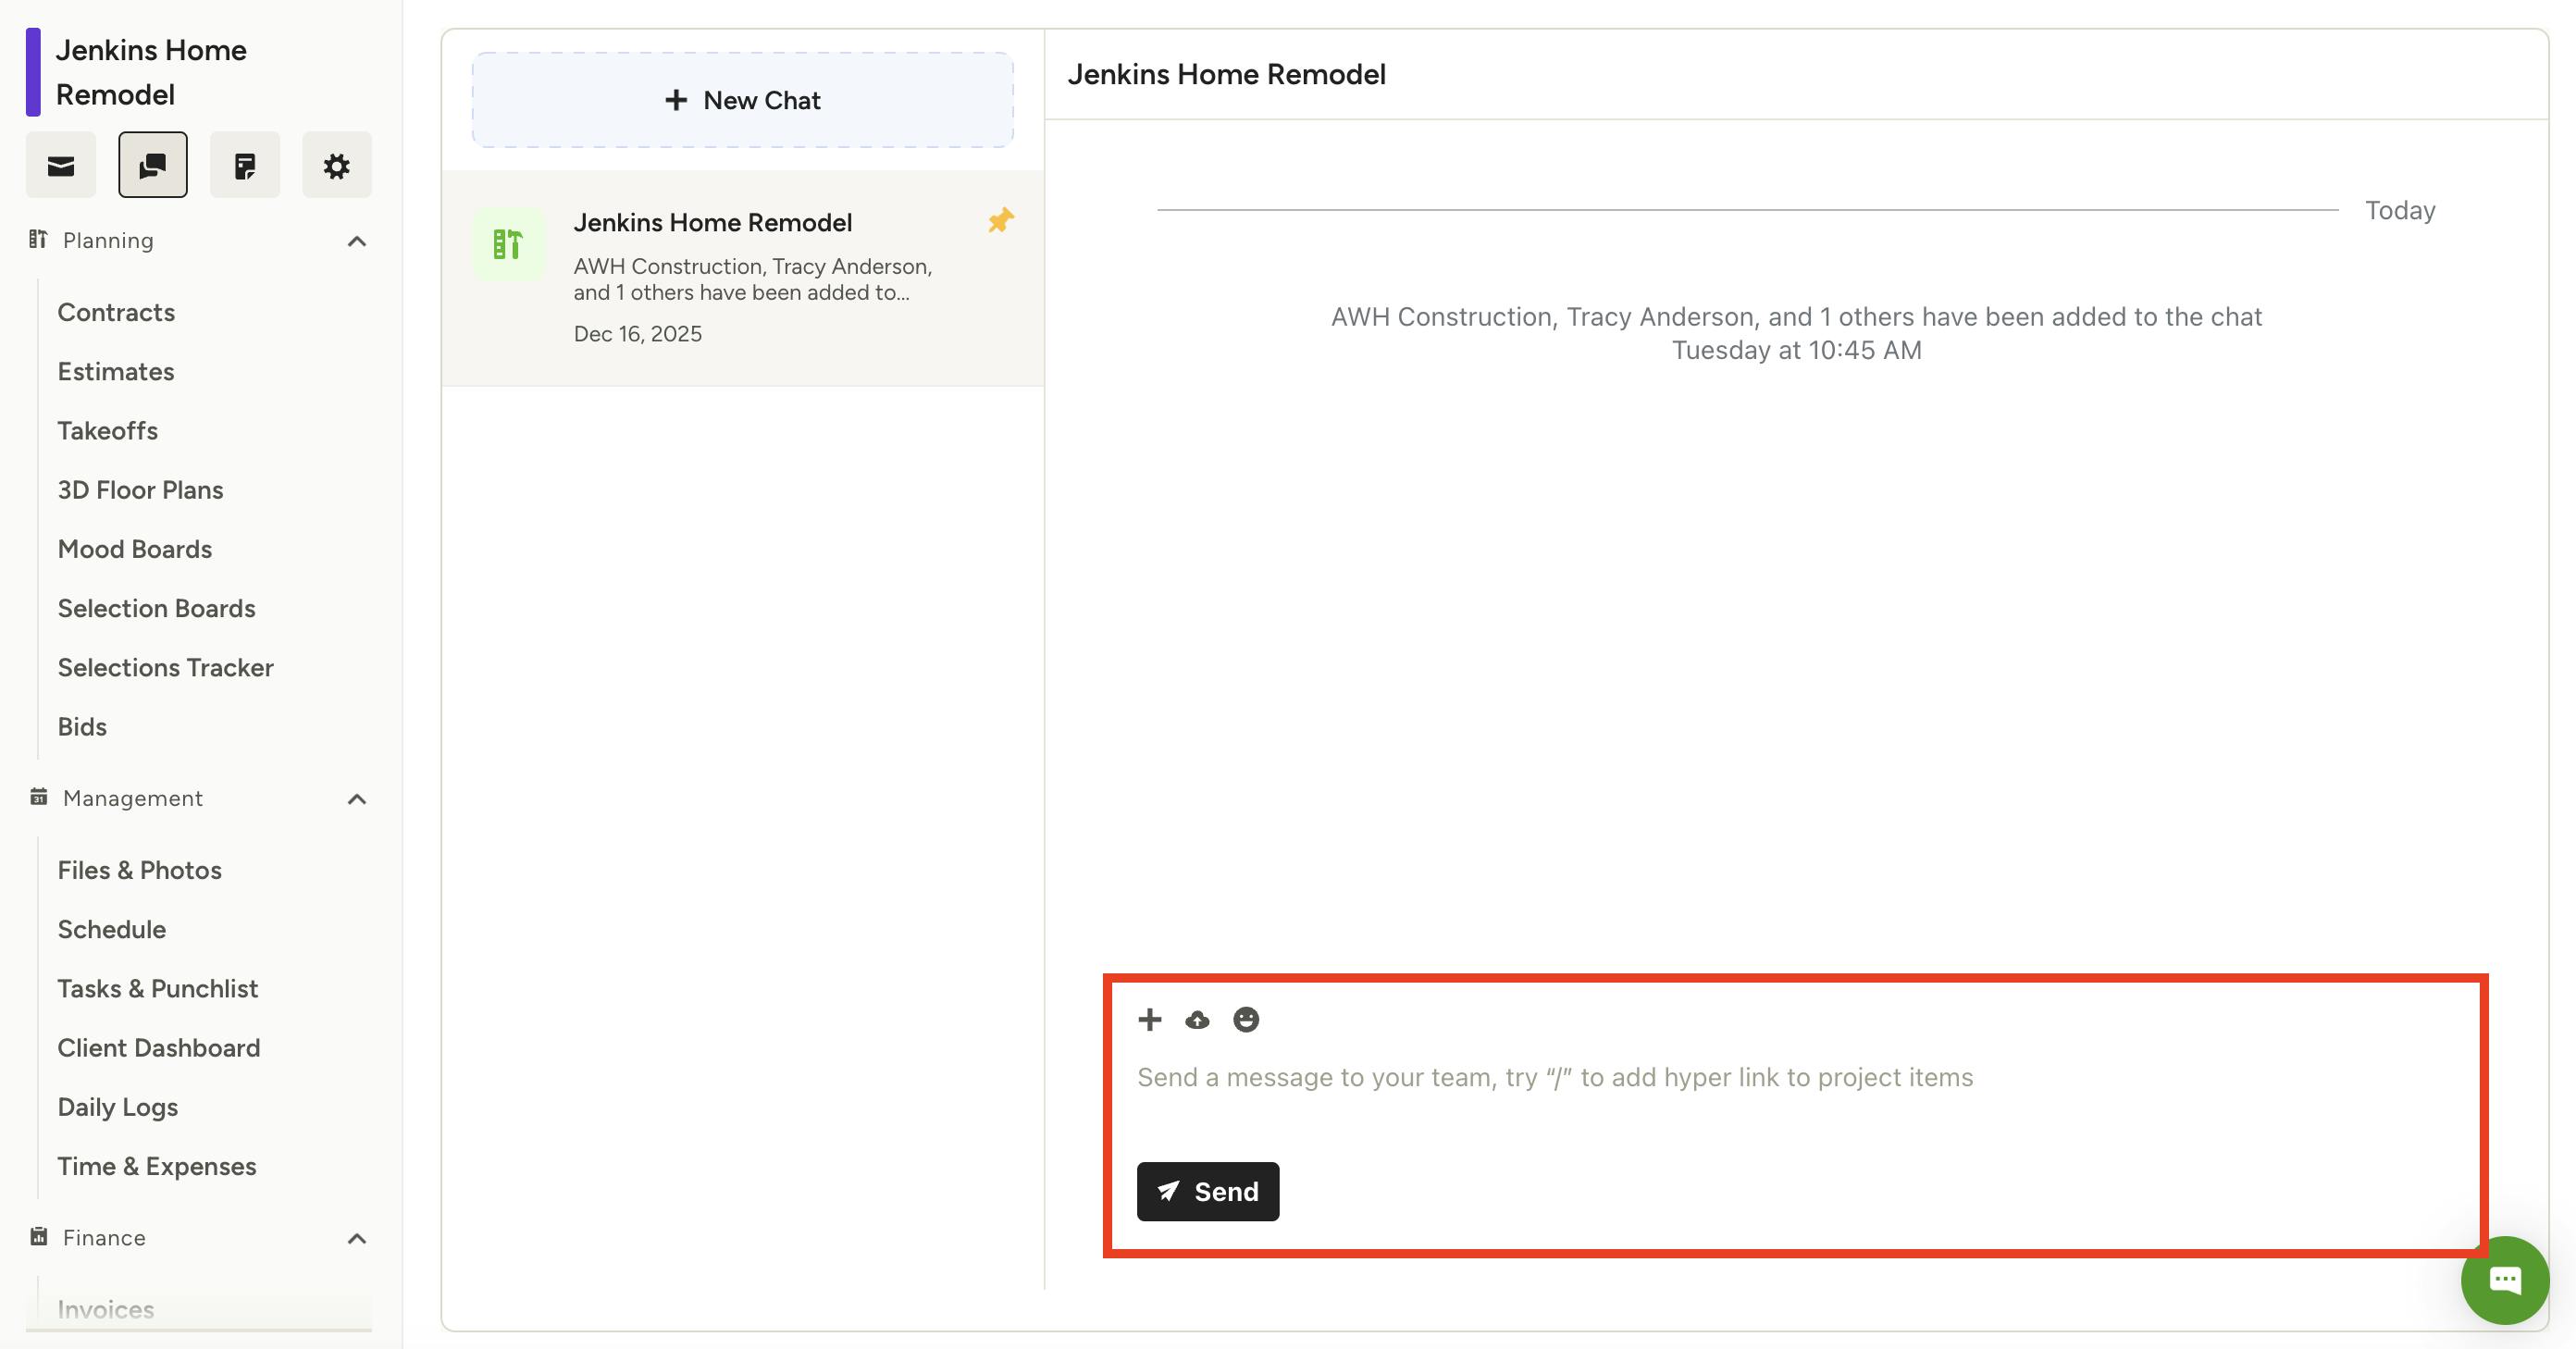2576x1349 pixels.
Task: Open the notes document icon
Action: [x=245, y=165]
